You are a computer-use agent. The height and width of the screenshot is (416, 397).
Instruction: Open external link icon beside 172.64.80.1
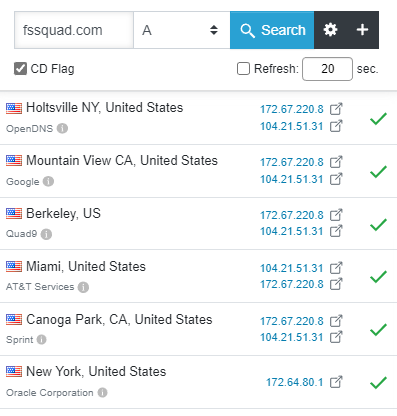pos(336,382)
